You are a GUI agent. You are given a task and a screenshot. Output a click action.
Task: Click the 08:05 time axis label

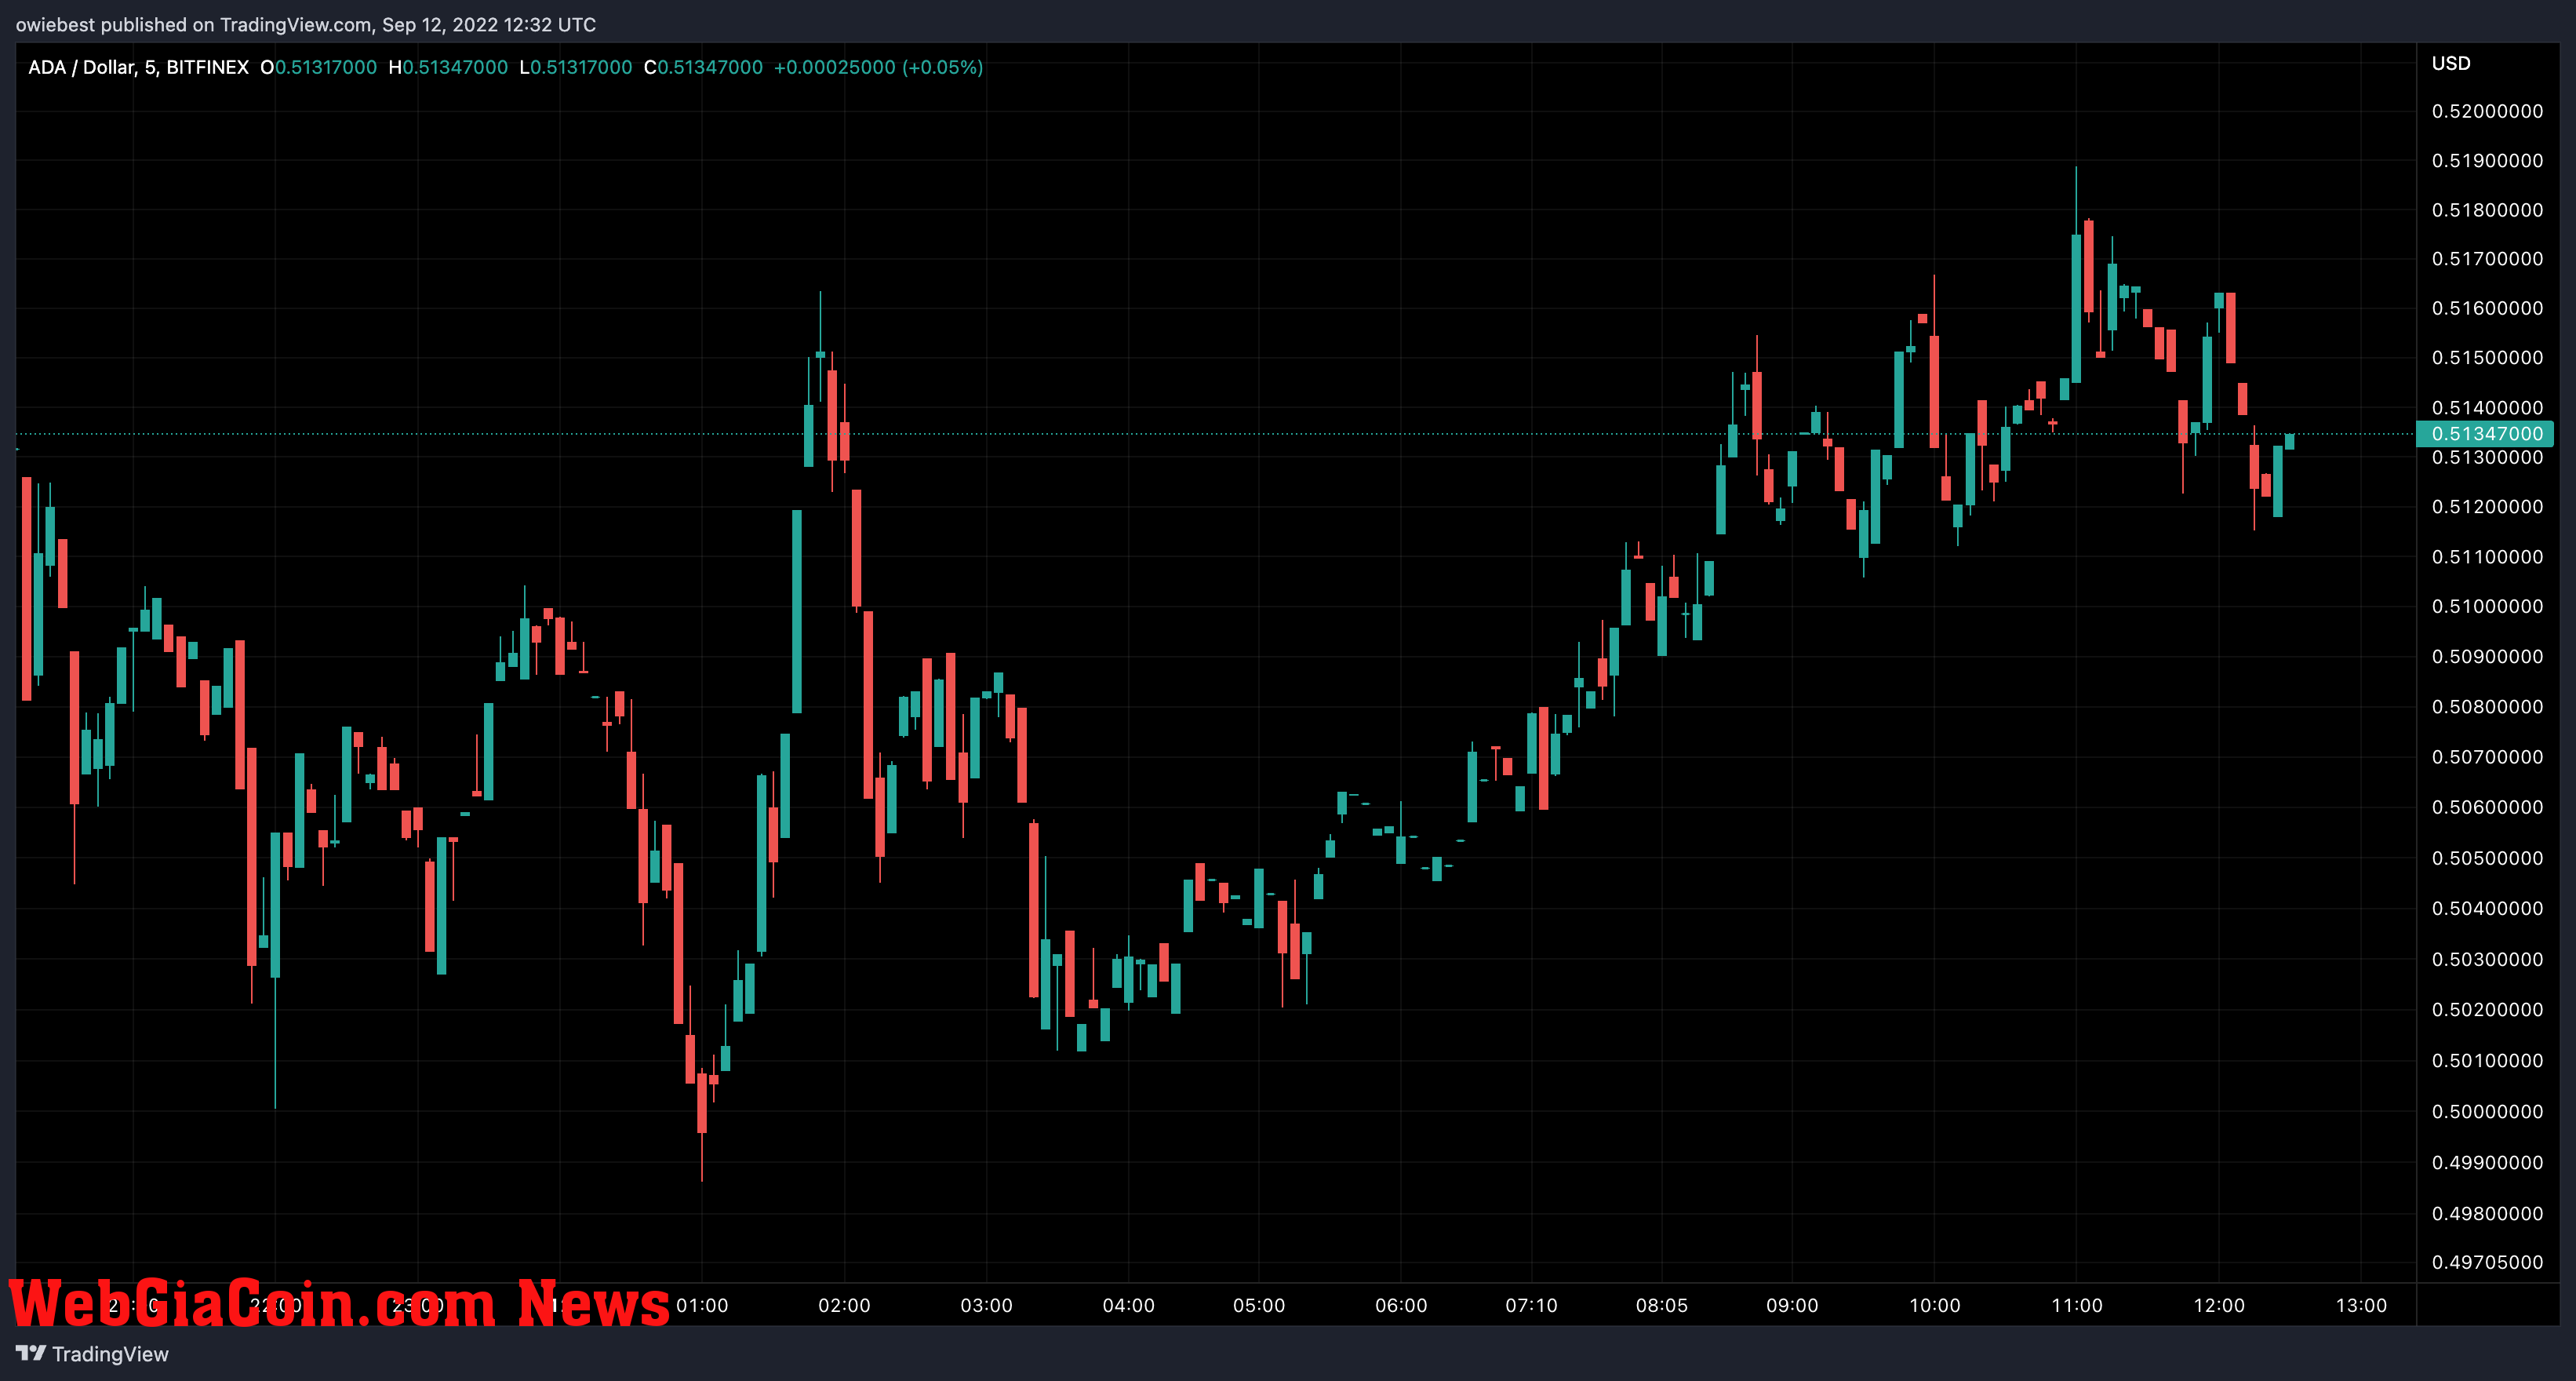(1661, 1306)
